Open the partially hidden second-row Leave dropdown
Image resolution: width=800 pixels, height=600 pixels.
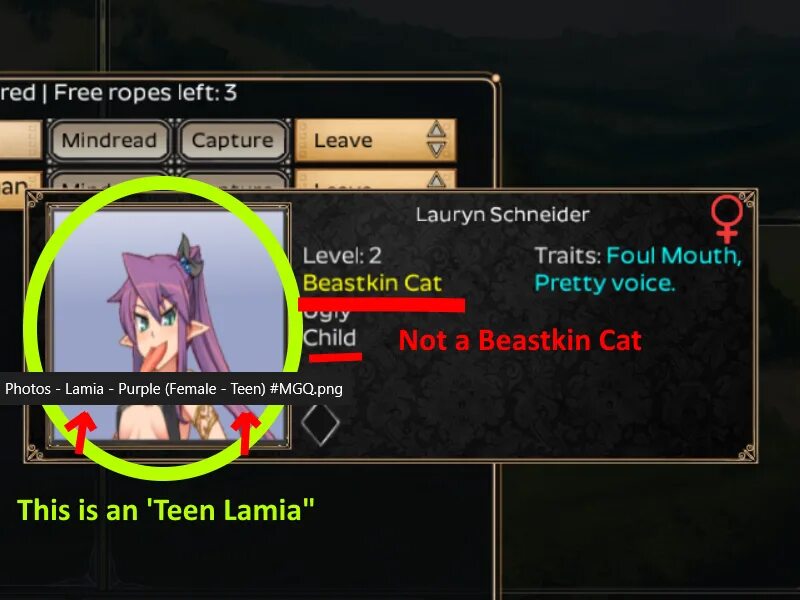tap(376, 180)
